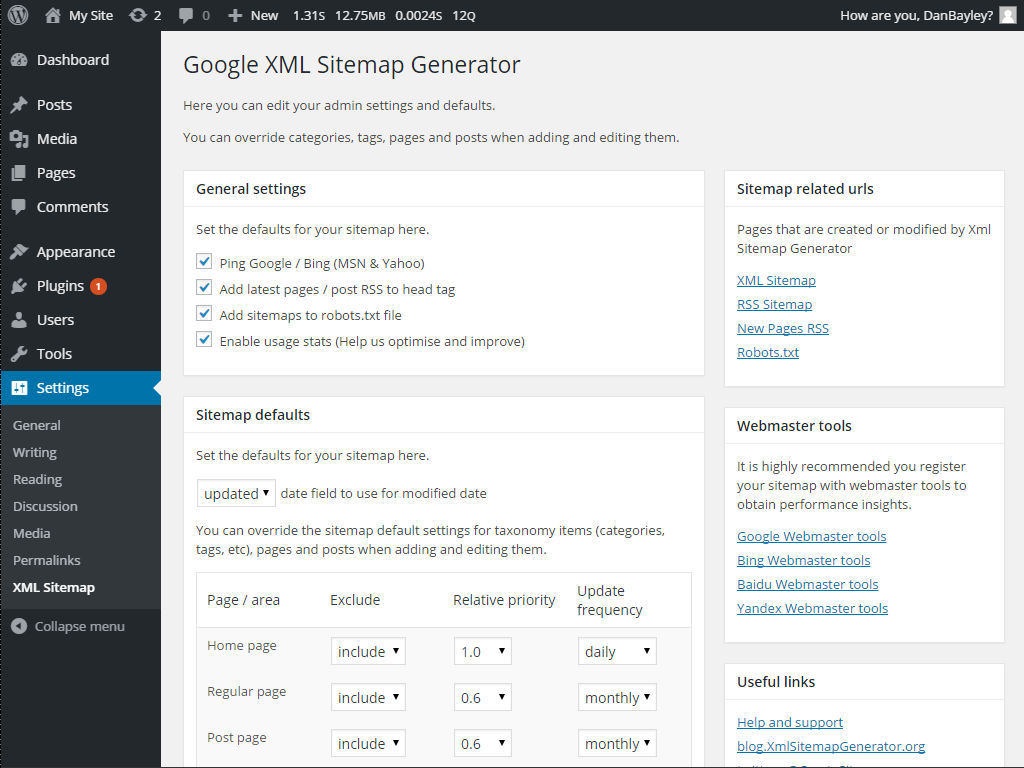Viewport: 1024px width, 768px height.
Task: Open the updates icon in admin bar
Action: point(138,15)
